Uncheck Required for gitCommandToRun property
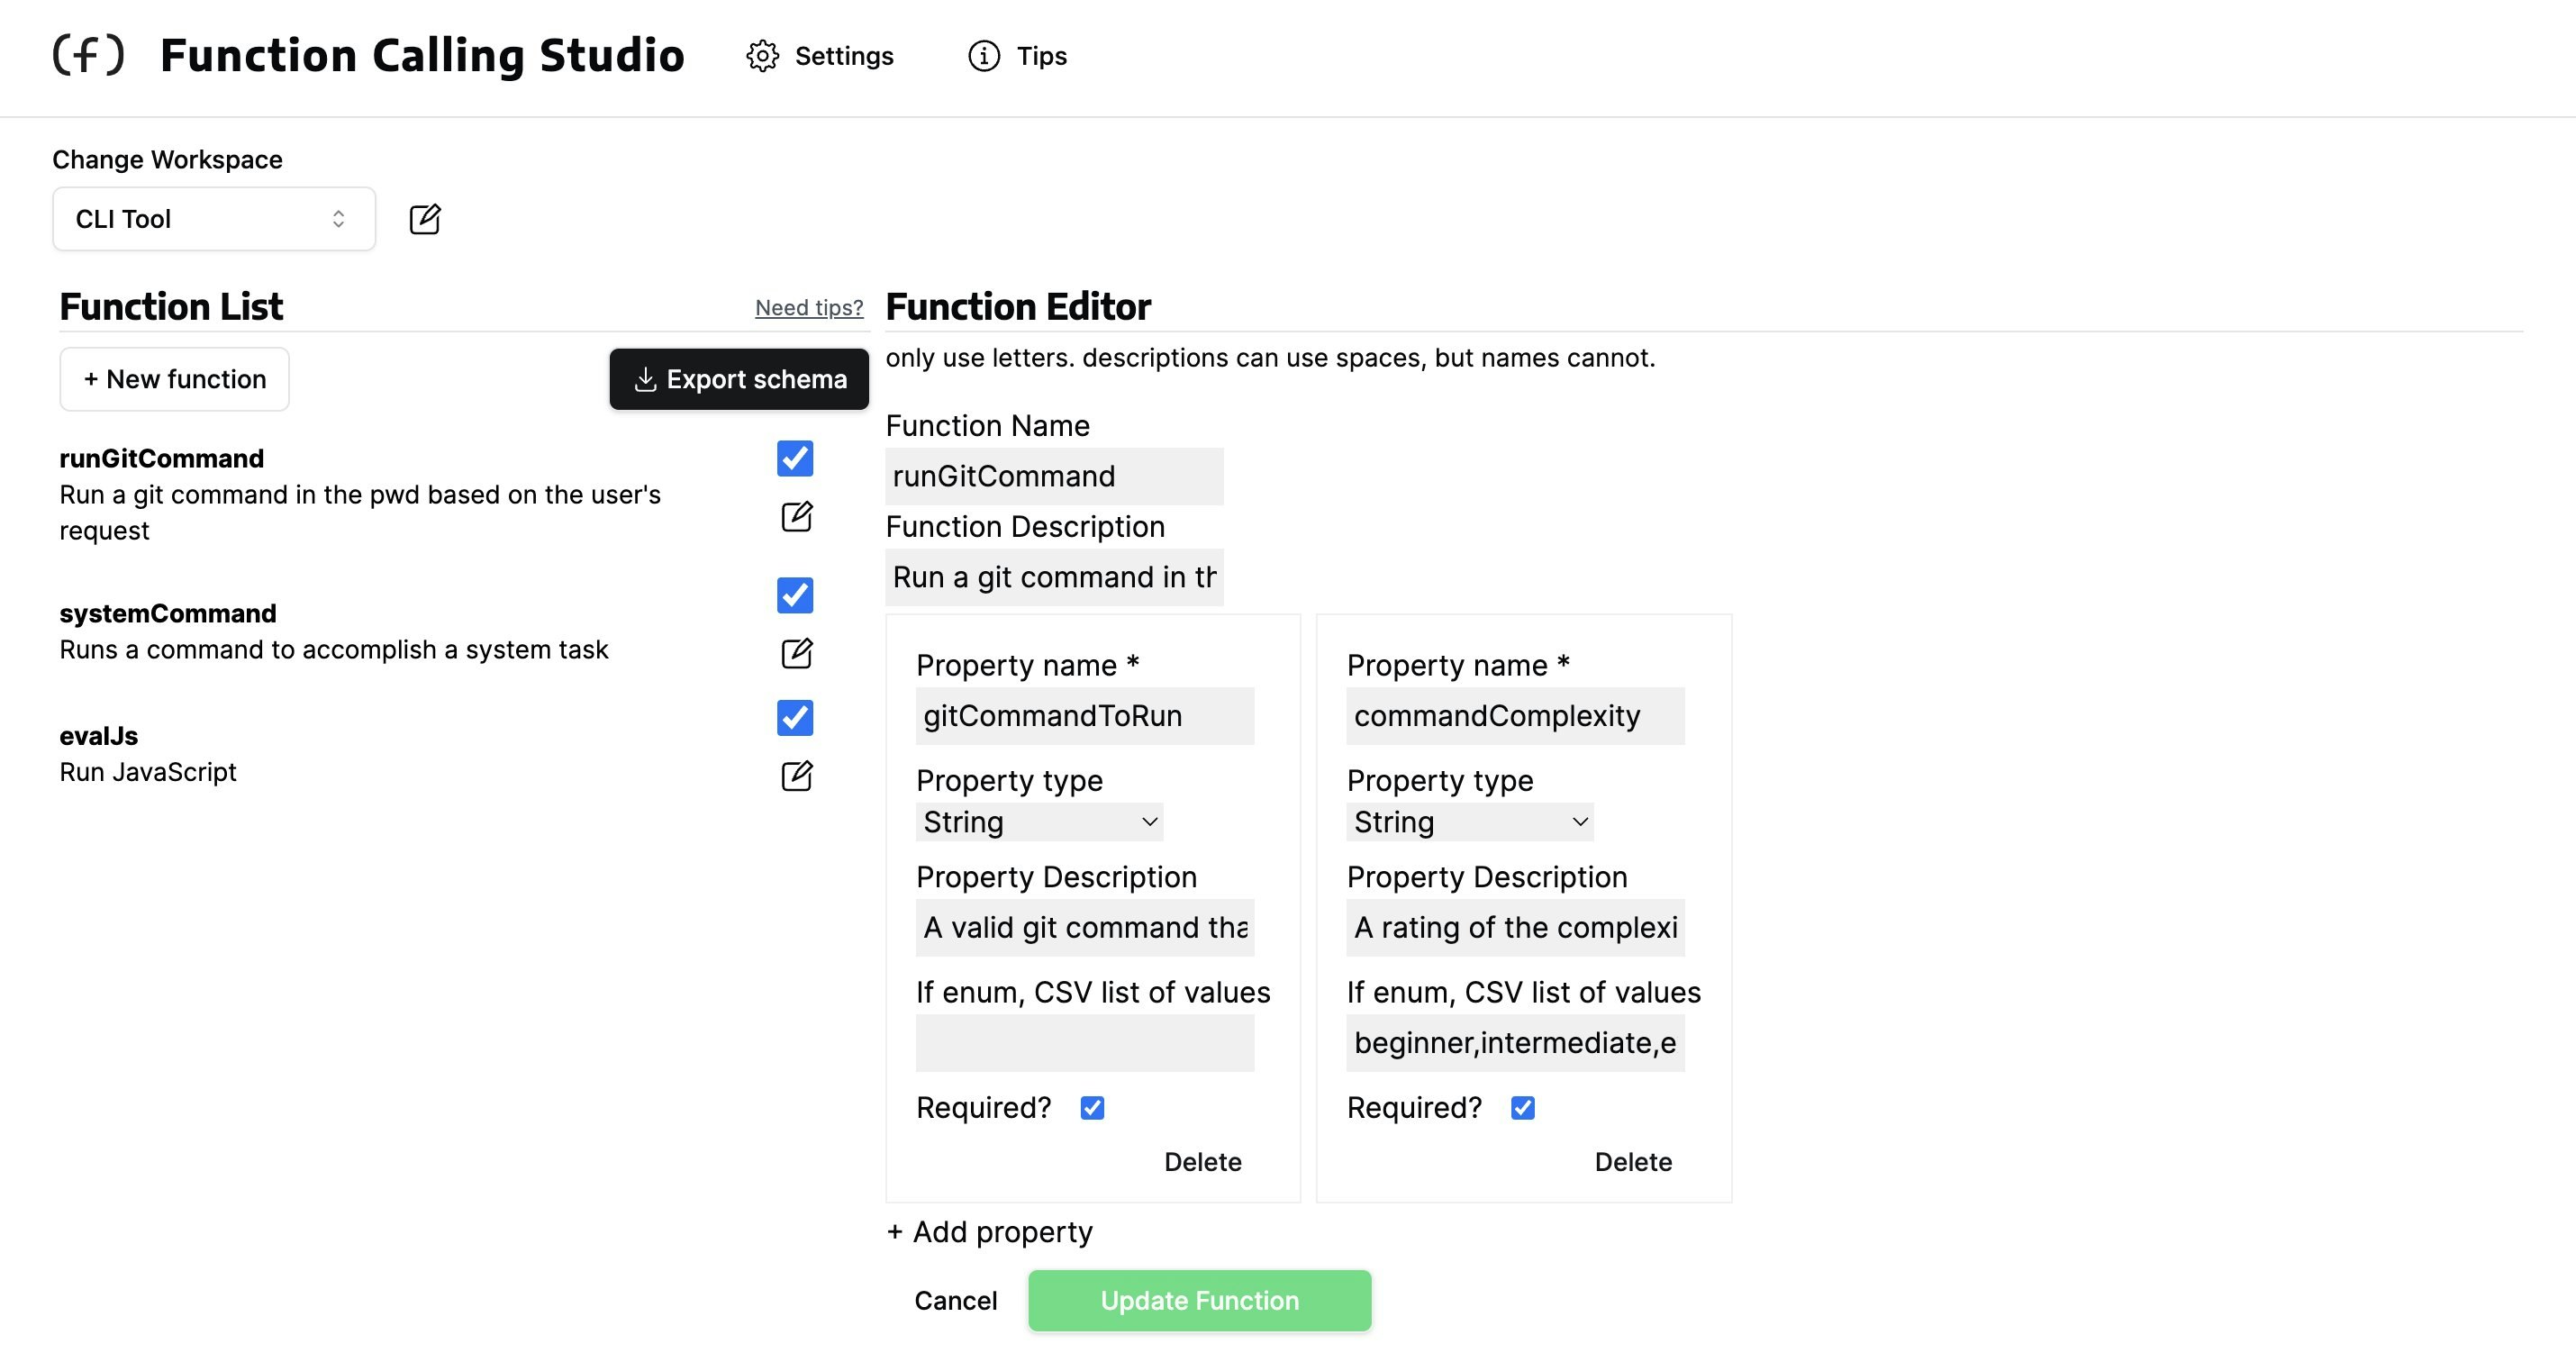Viewport: 2576px width, 1371px height. (1092, 1108)
